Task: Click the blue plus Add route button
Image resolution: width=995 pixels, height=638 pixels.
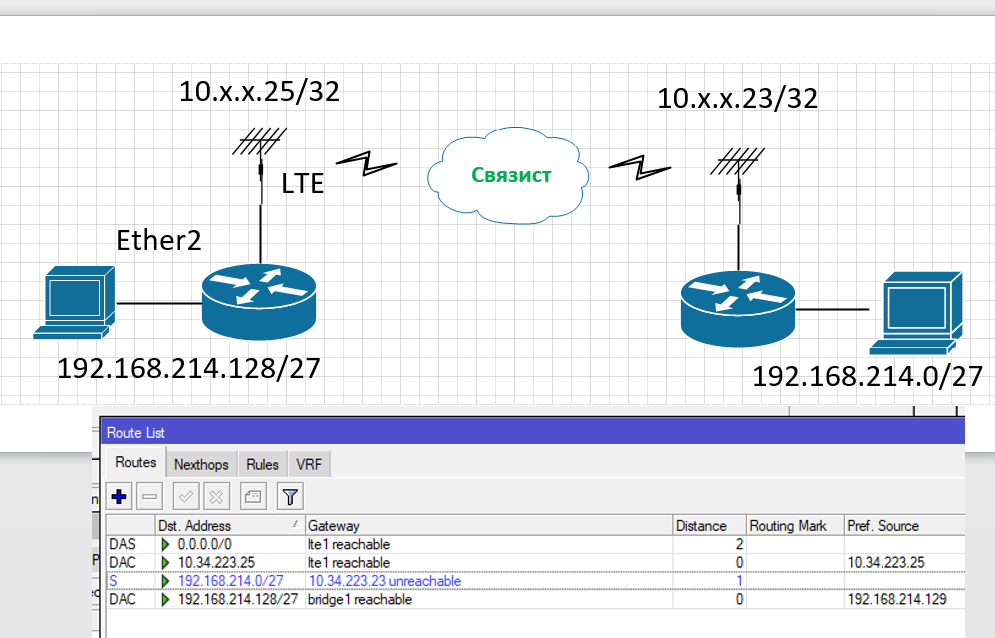Action: coord(119,496)
